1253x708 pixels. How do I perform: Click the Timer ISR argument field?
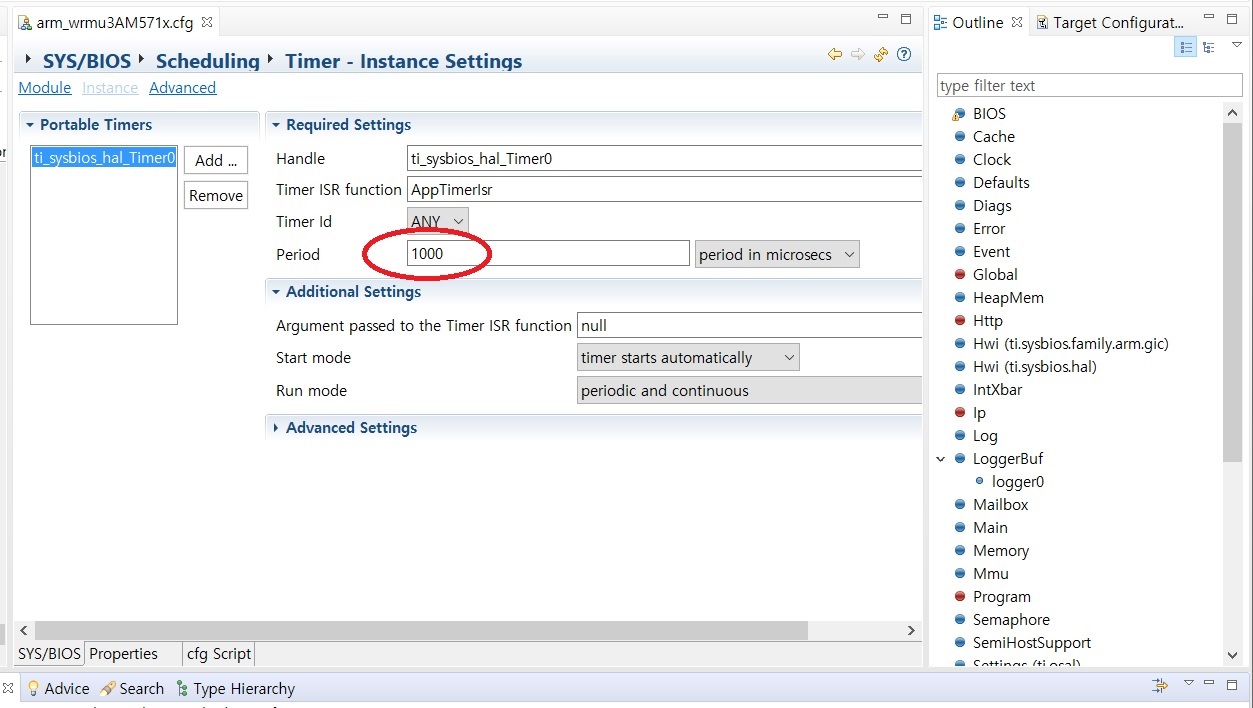(749, 325)
